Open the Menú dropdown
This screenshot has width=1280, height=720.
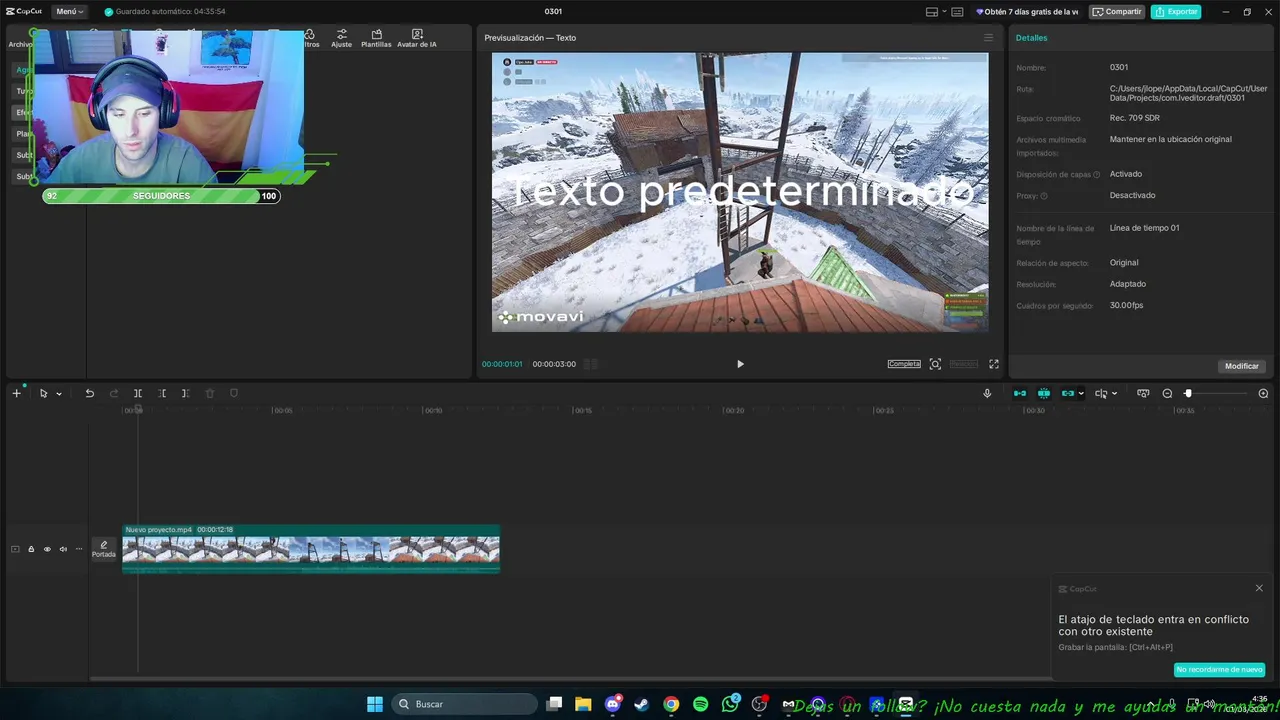pyautogui.click(x=69, y=12)
